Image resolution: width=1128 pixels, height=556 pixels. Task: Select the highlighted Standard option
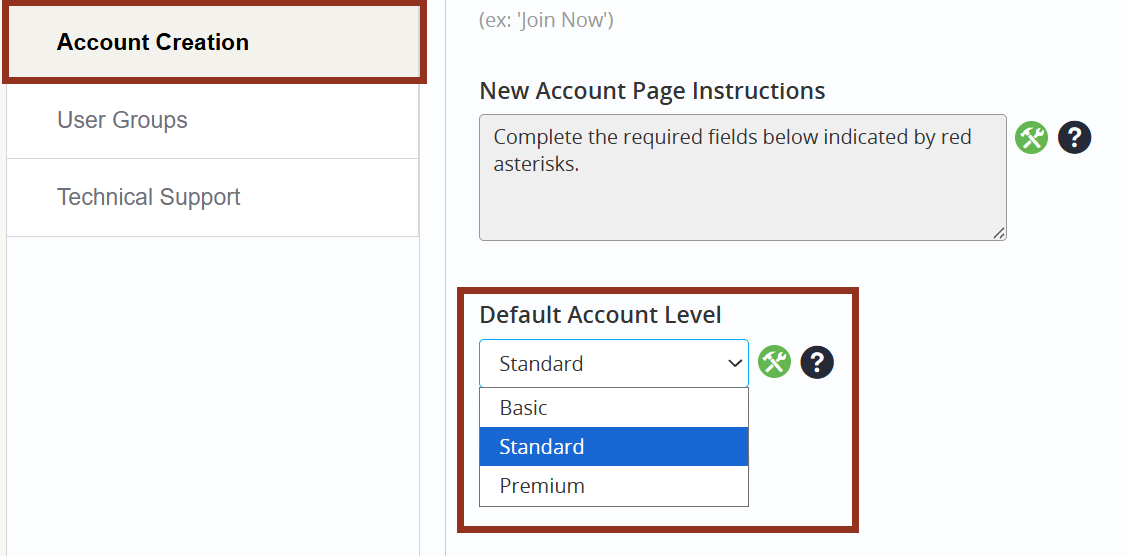coord(614,447)
